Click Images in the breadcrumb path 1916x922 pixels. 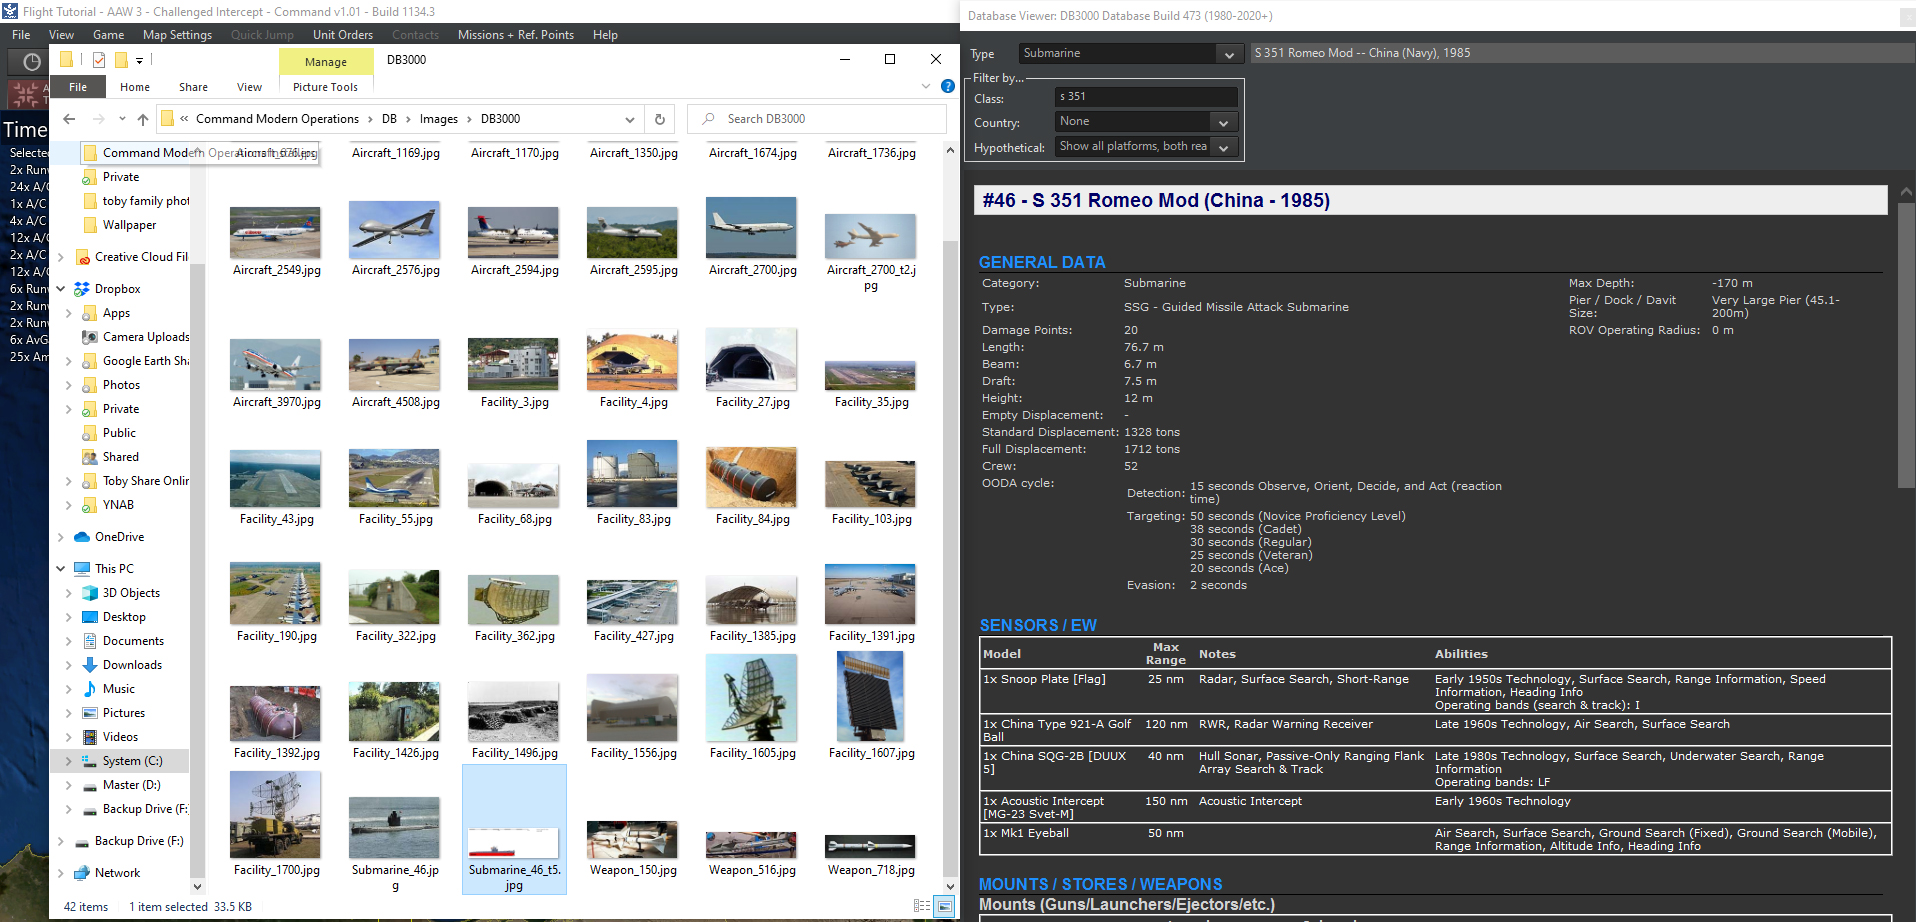(x=439, y=119)
